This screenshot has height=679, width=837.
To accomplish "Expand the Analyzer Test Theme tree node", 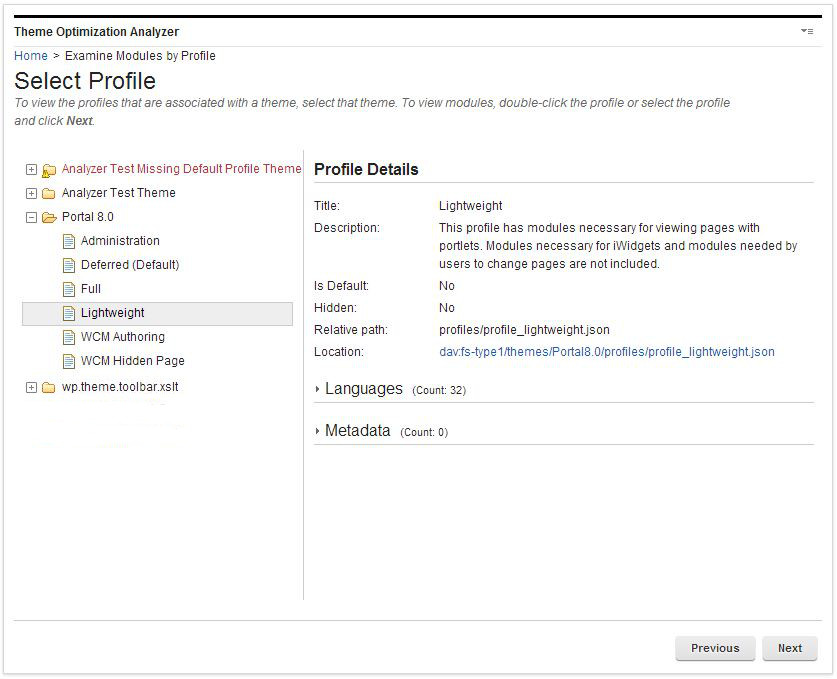I will (x=31, y=194).
